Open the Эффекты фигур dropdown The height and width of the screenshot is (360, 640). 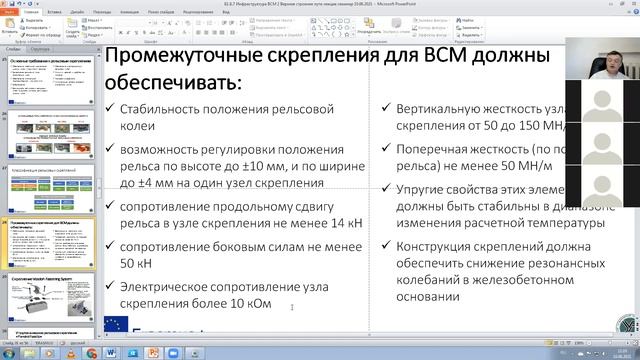(431, 35)
